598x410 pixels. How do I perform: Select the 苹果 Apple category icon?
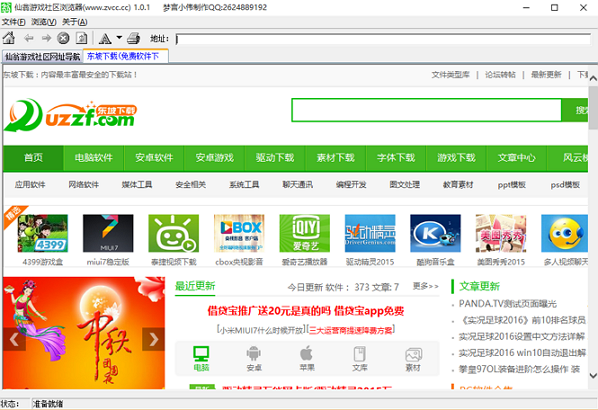[307, 359]
